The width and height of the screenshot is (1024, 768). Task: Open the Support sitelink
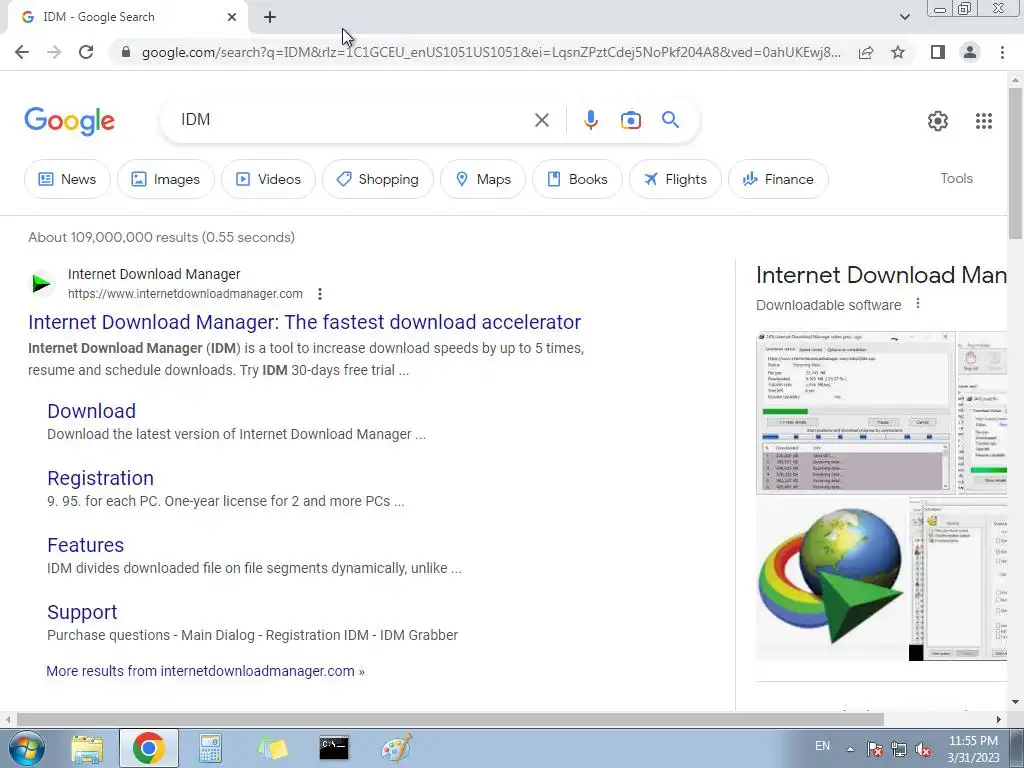coord(82,612)
